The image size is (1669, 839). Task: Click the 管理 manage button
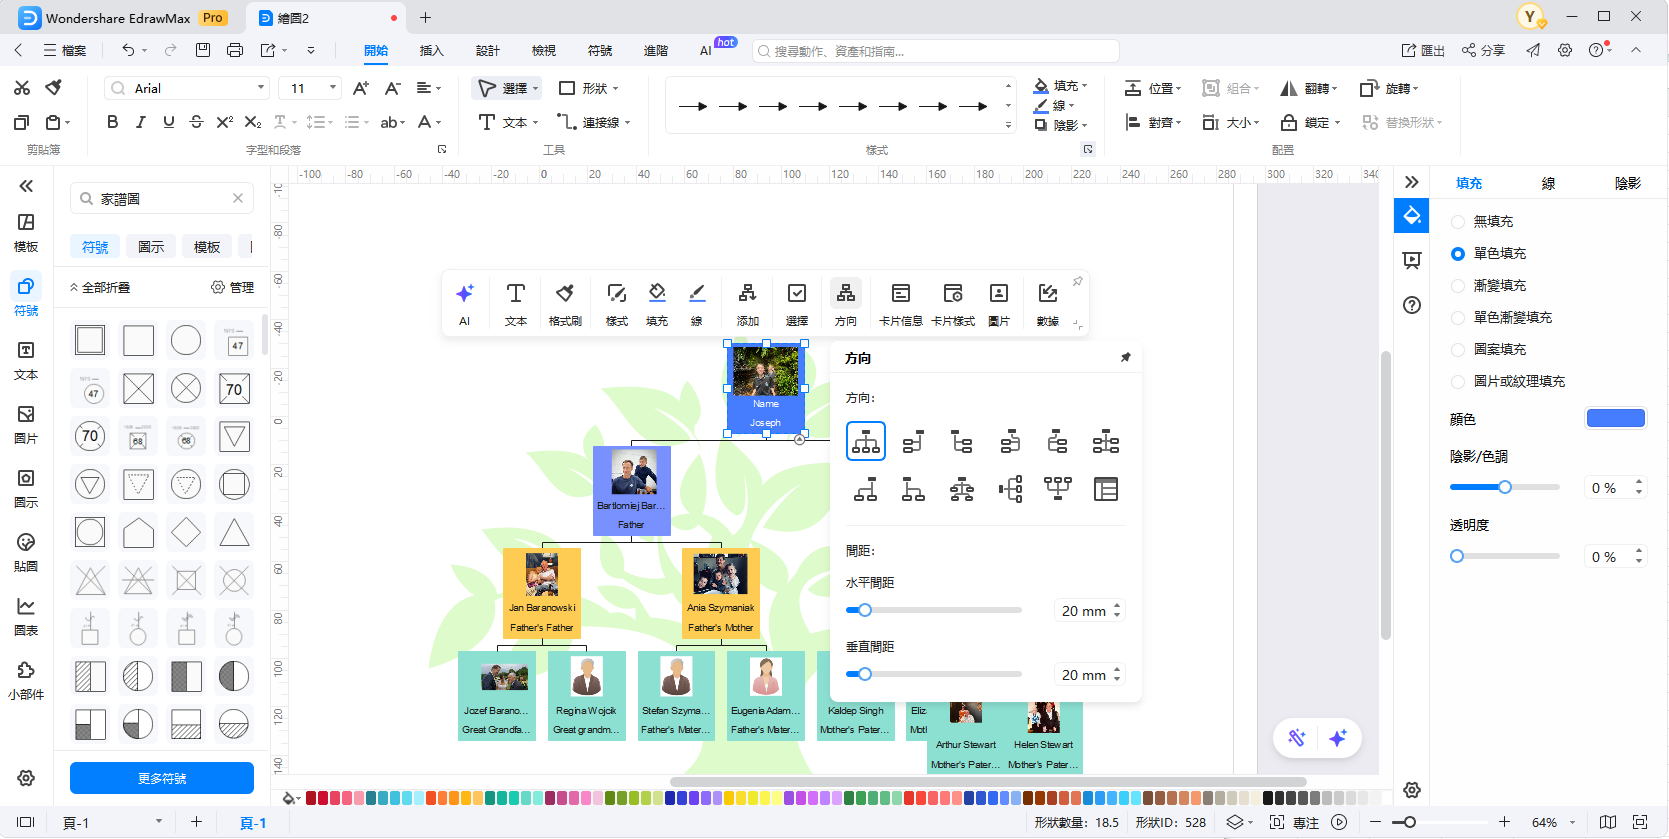232,288
